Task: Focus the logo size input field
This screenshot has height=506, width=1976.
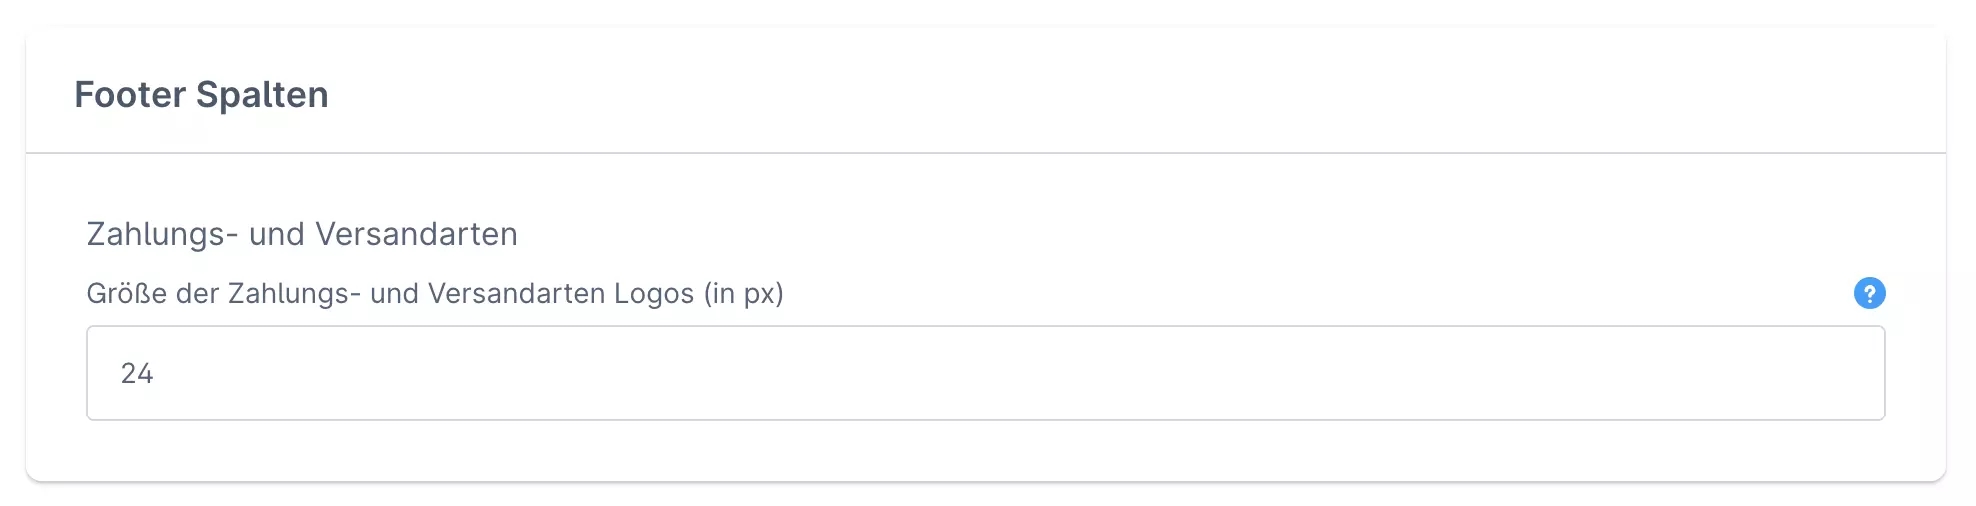Action: click(985, 373)
